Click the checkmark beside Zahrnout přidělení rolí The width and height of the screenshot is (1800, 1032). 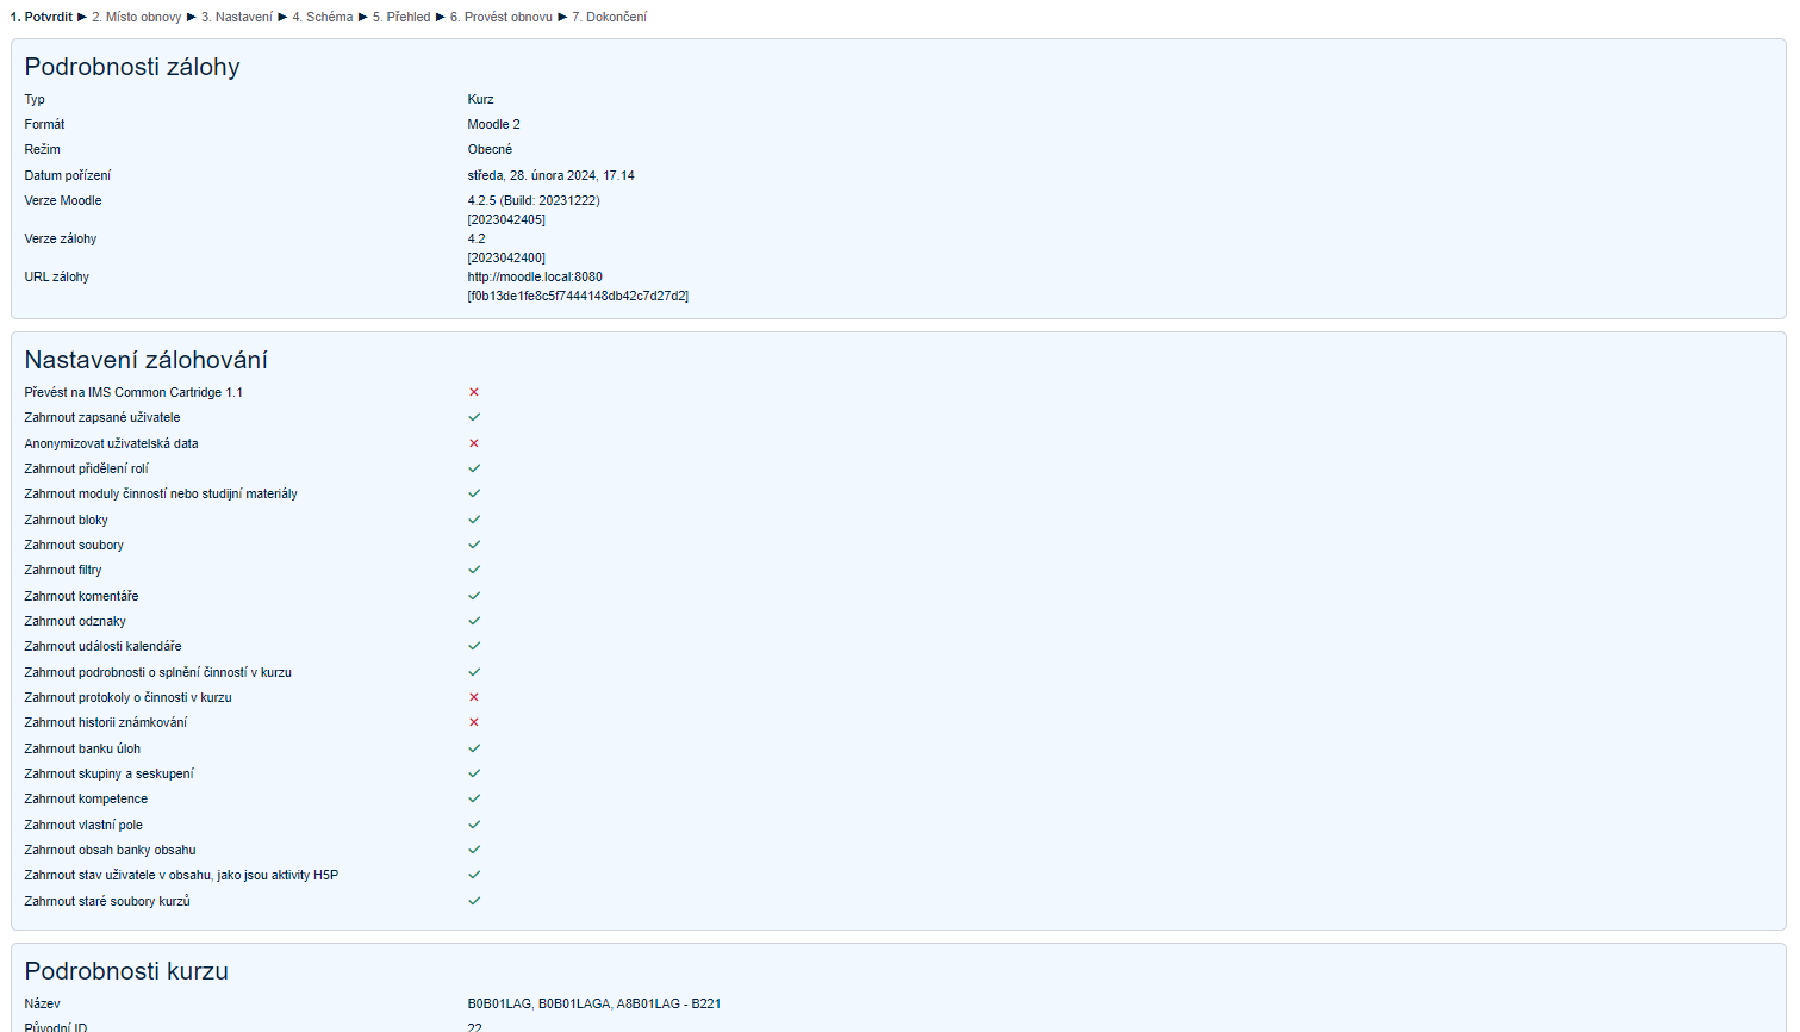coord(474,468)
